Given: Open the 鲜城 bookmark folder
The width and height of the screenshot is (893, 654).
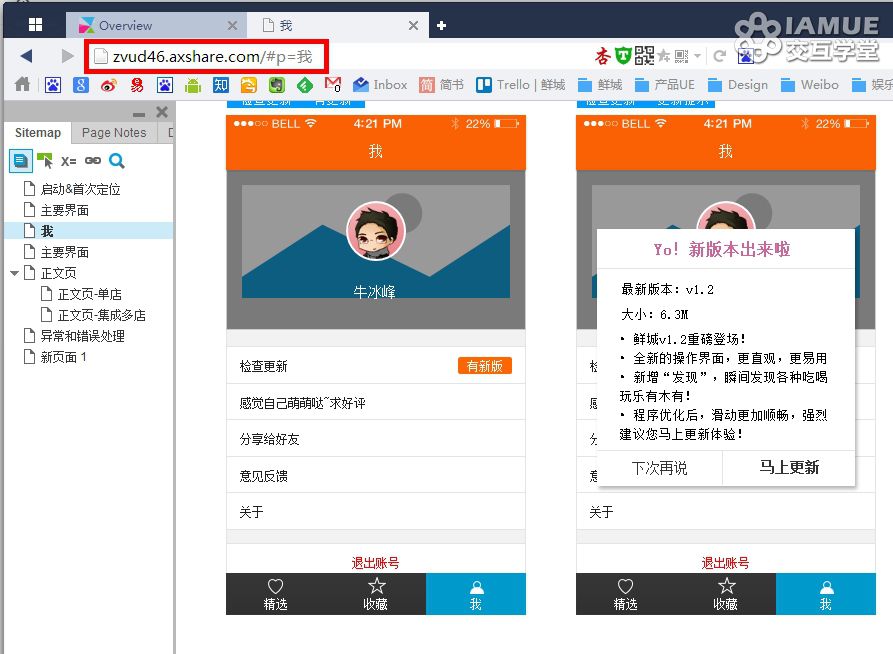Looking at the screenshot, I should tap(600, 85).
